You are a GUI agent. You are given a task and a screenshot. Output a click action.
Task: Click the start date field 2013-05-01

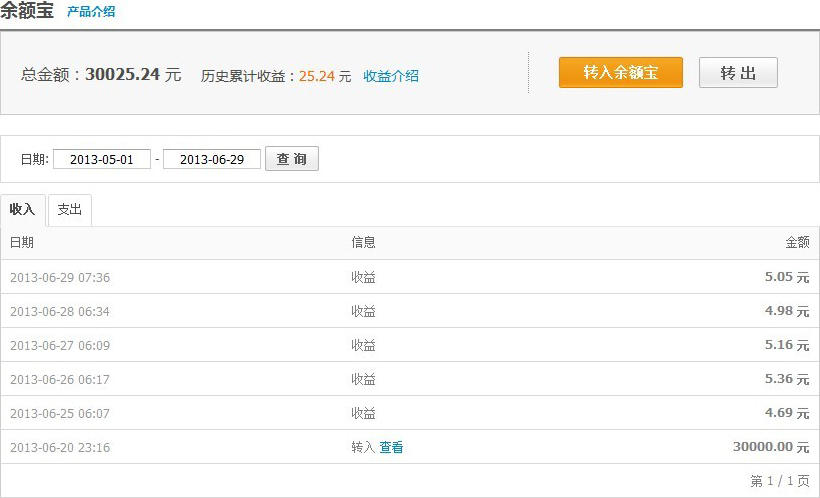point(102,159)
